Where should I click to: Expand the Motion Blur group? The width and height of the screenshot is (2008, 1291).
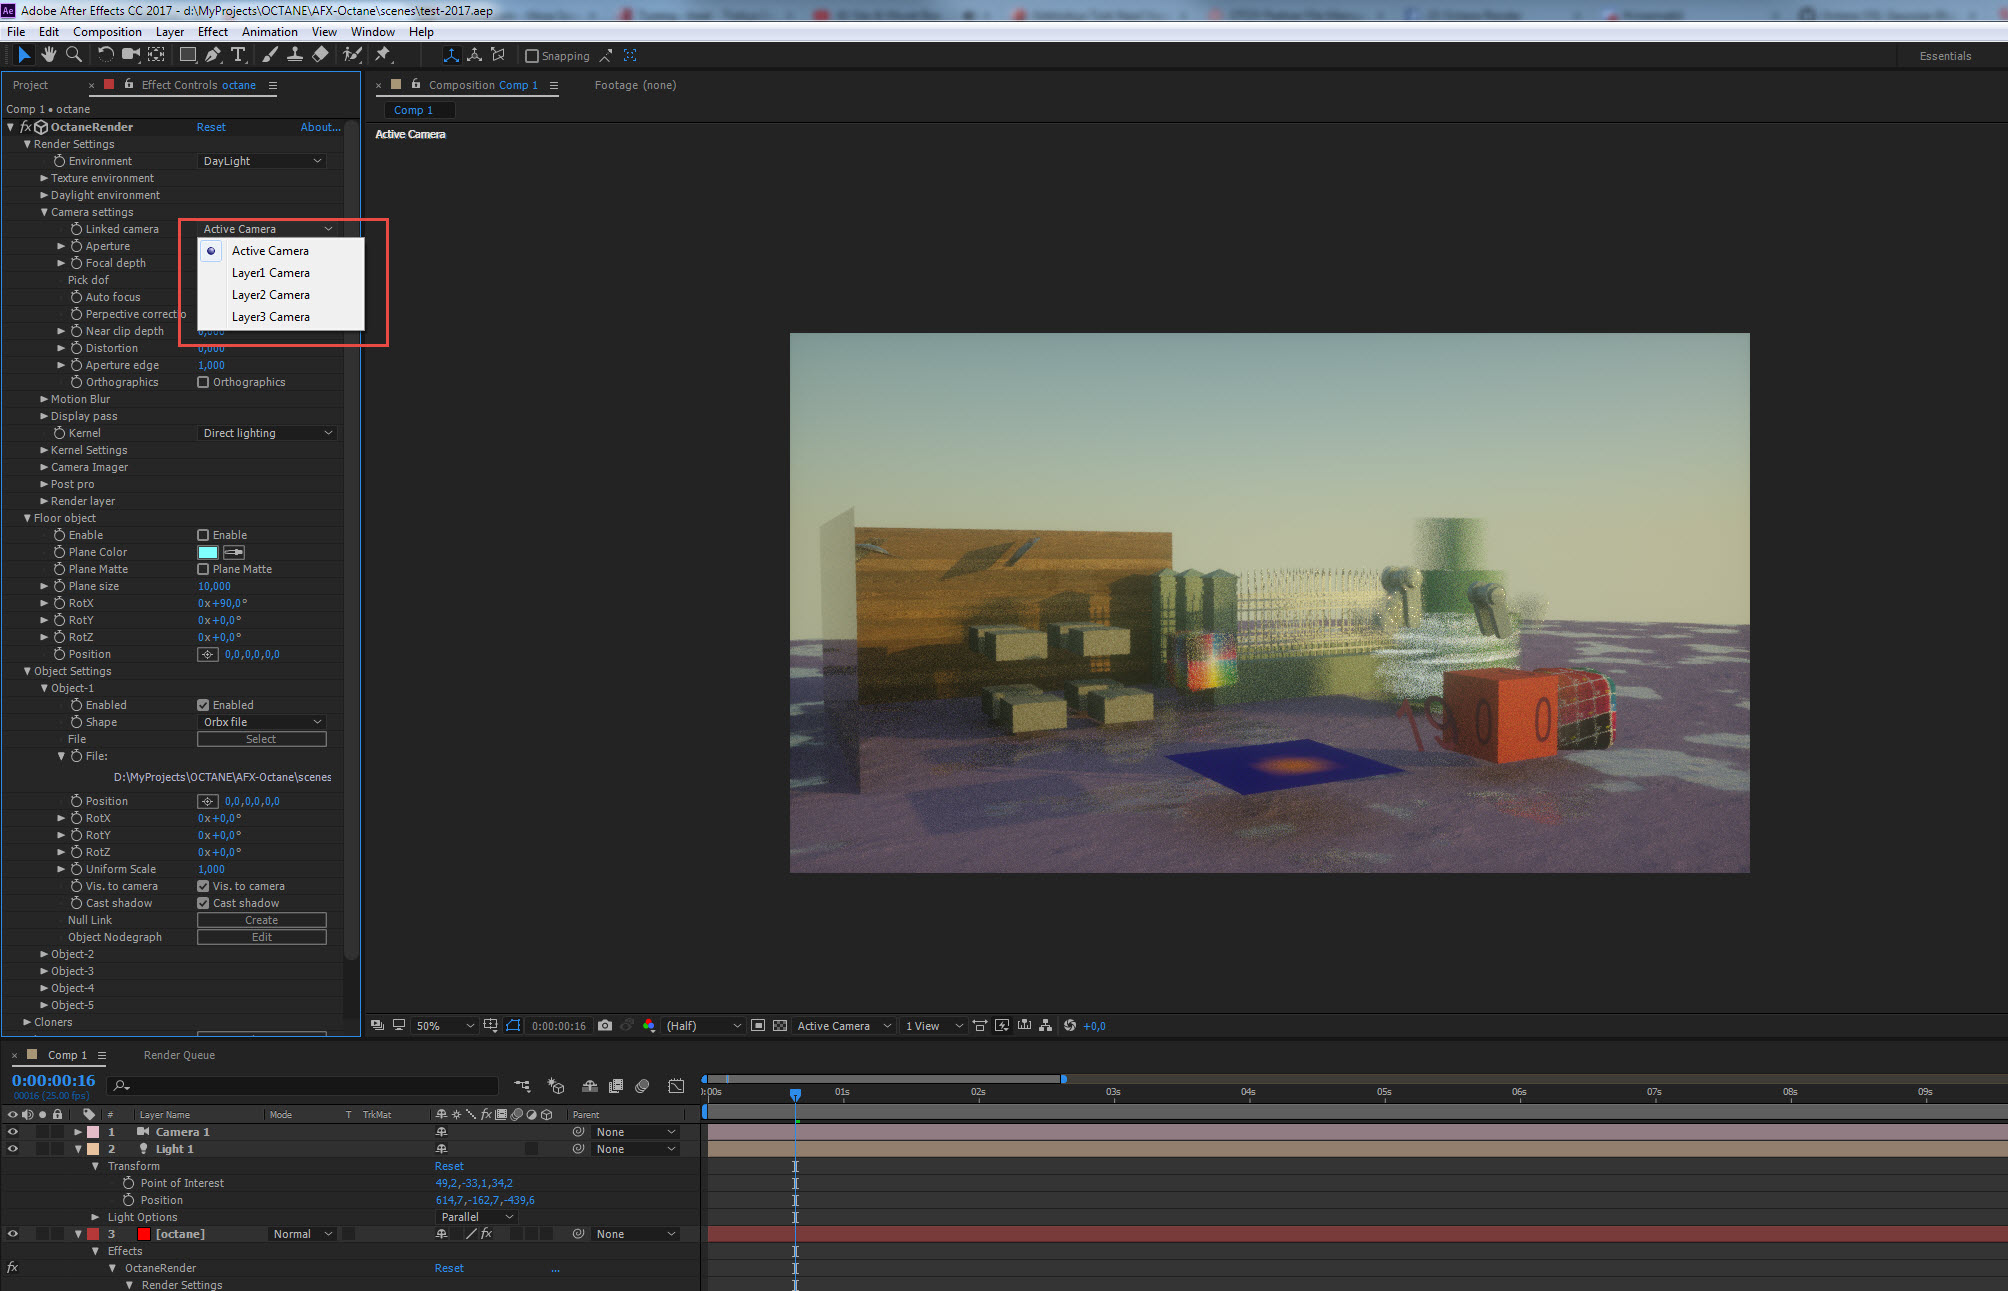(44, 399)
